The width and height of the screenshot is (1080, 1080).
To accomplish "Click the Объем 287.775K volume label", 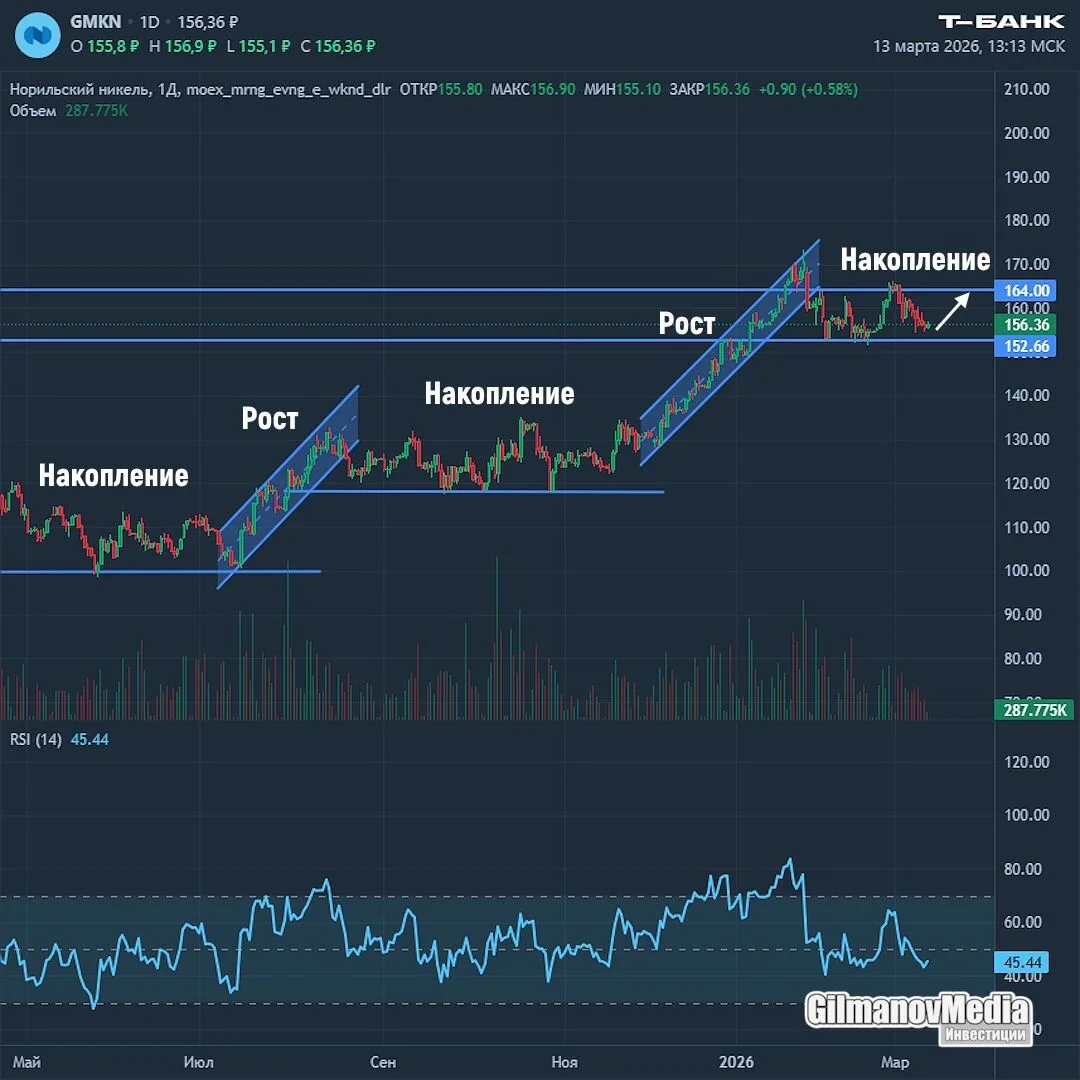I will tap(69, 111).
